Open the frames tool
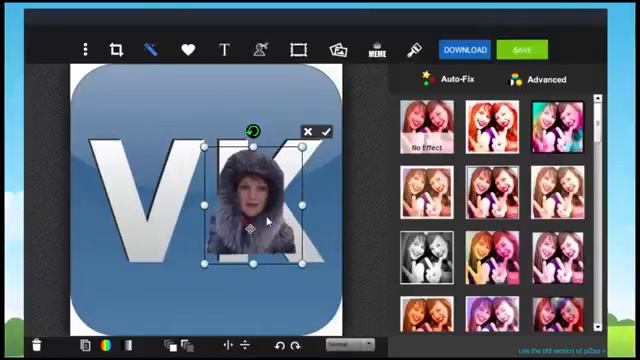 click(298, 50)
